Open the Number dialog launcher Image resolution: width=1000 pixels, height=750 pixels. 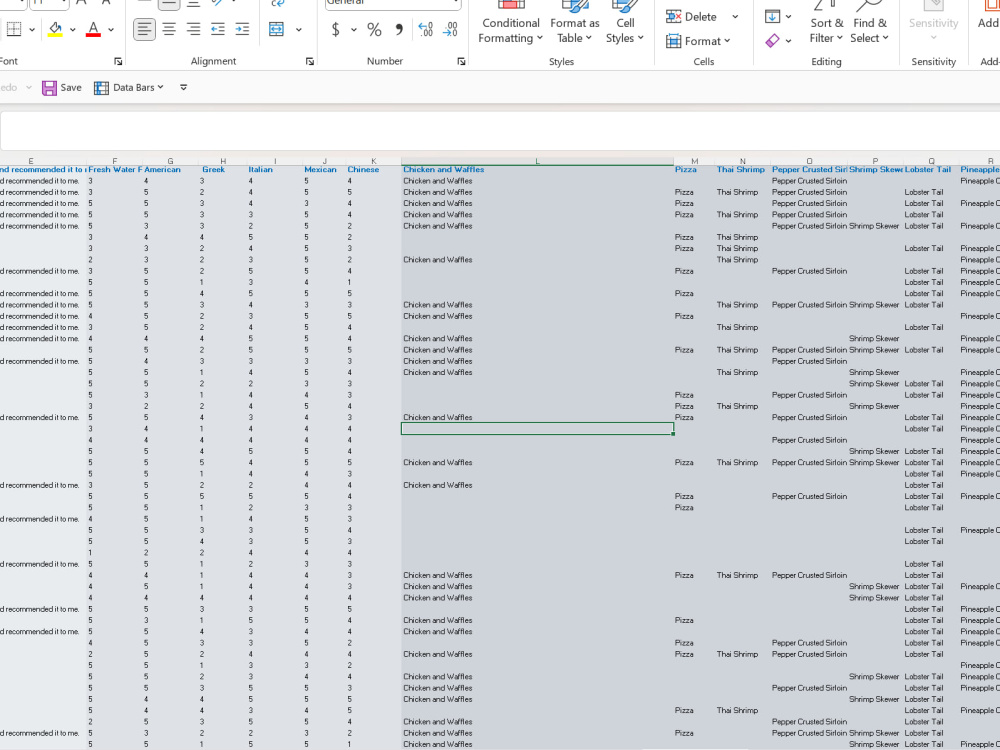coord(461,61)
